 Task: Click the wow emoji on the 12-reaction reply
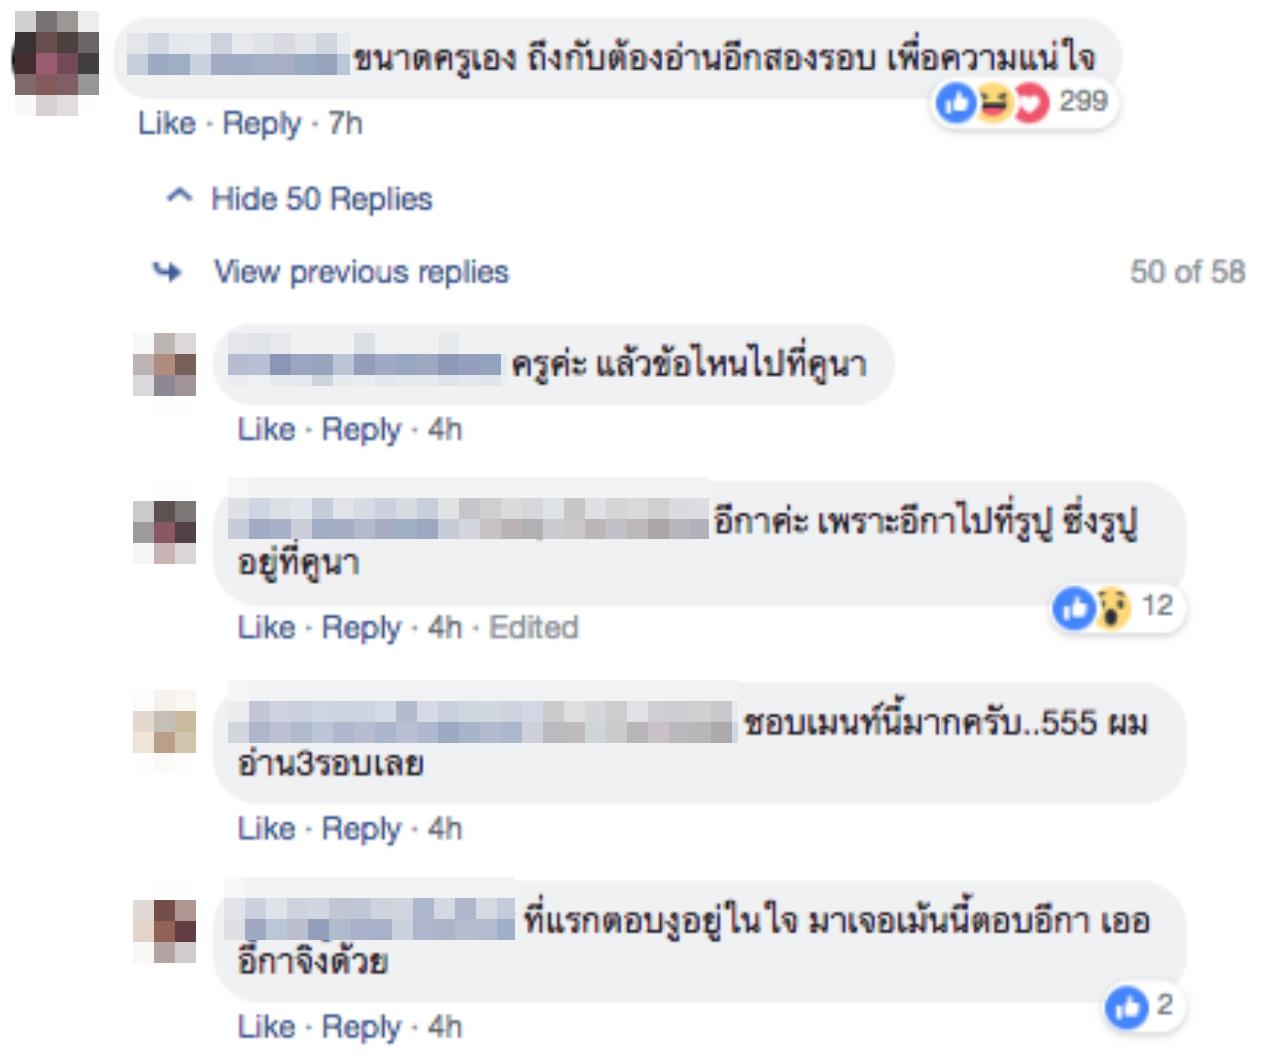(1113, 607)
